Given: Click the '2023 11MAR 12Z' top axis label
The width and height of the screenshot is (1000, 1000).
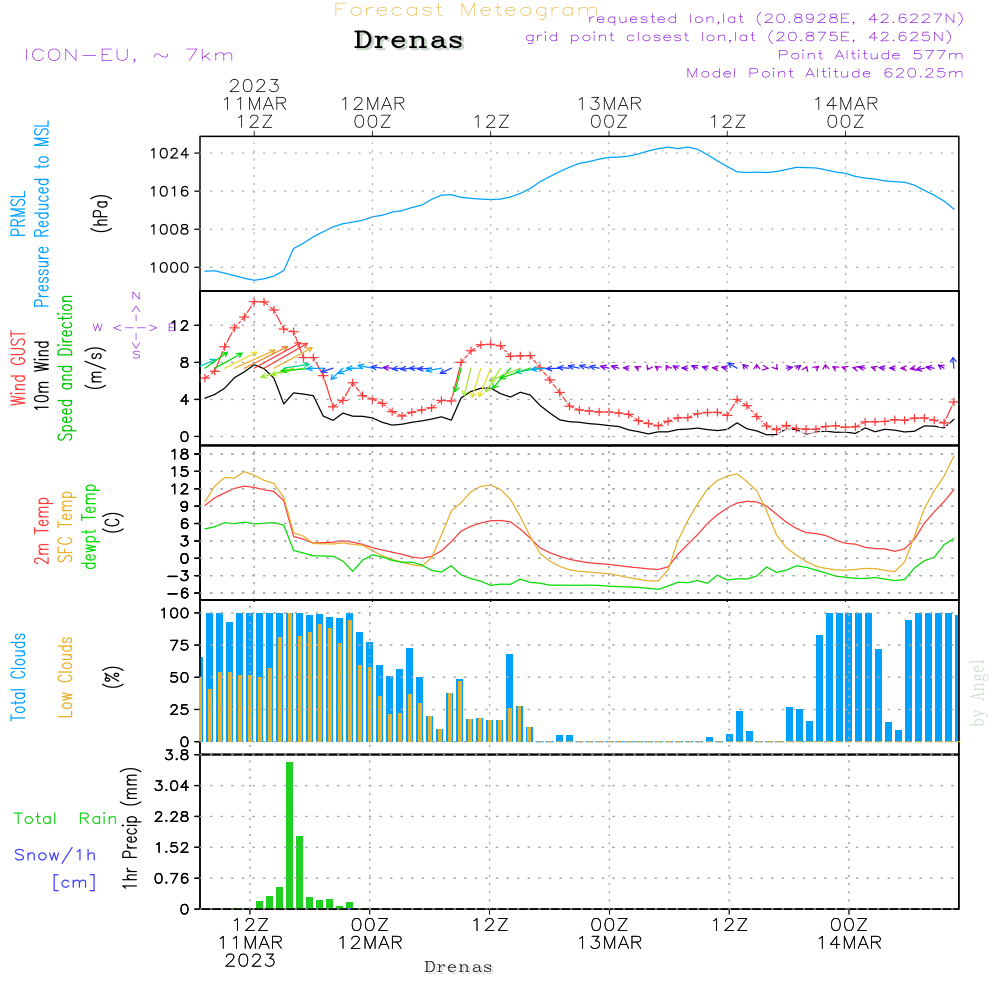Looking at the screenshot, I should (x=254, y=103).
